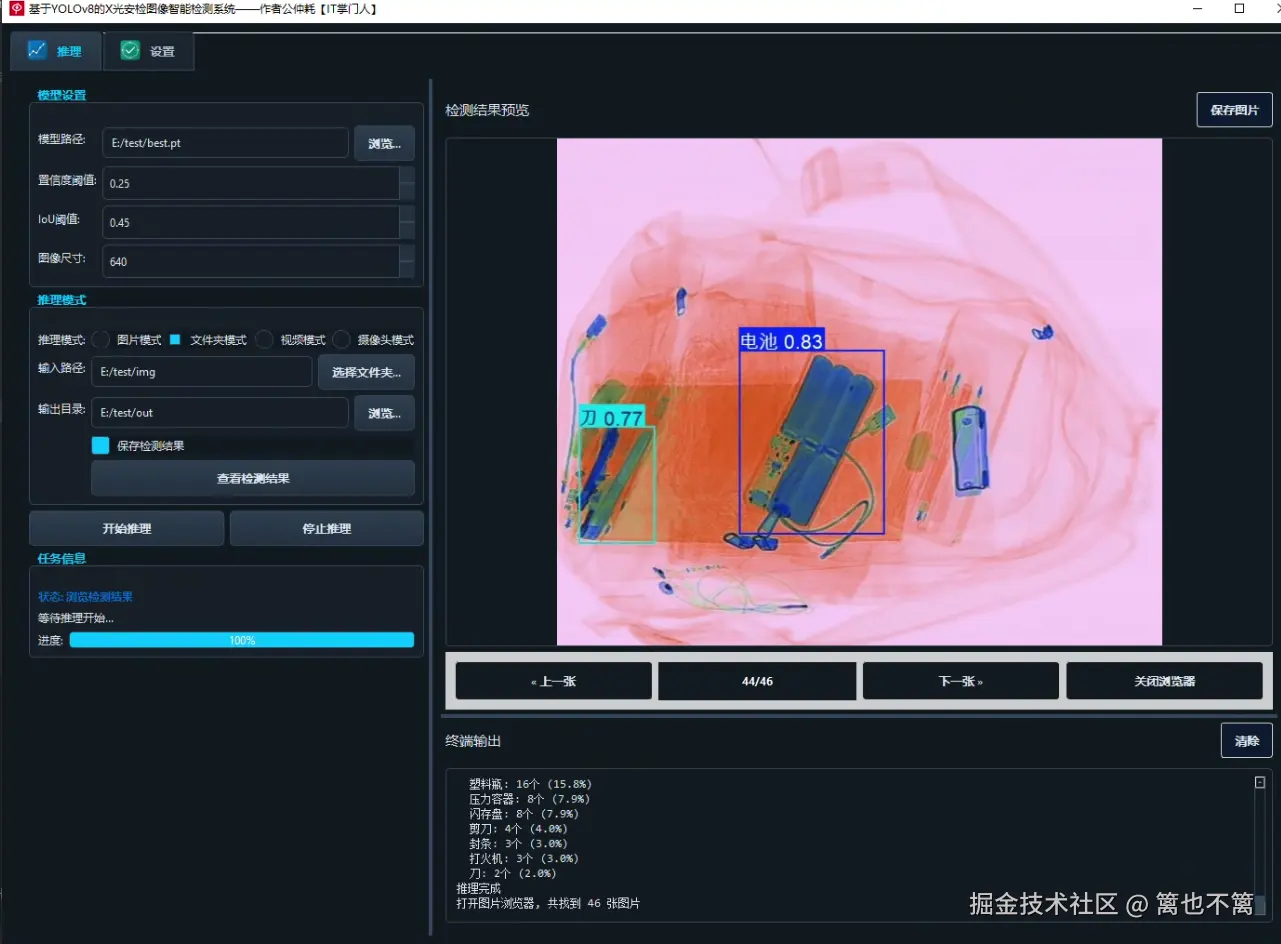Screen dimensions: 1281x944
Task: Edit the 输出目录 field E:/test/out
Action: coord(220,412)
